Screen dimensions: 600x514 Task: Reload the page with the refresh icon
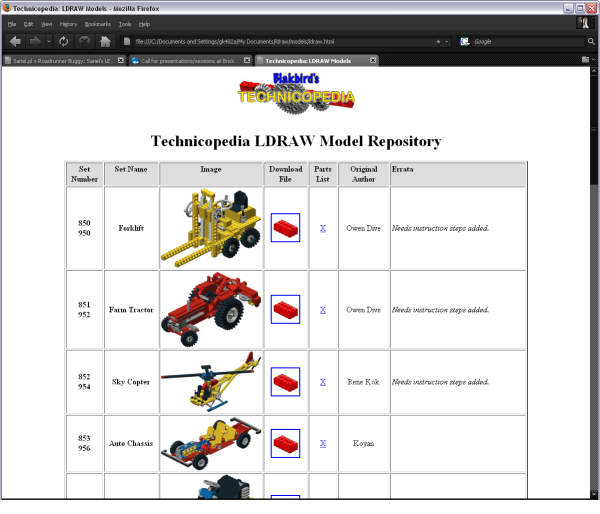(64, 41)
